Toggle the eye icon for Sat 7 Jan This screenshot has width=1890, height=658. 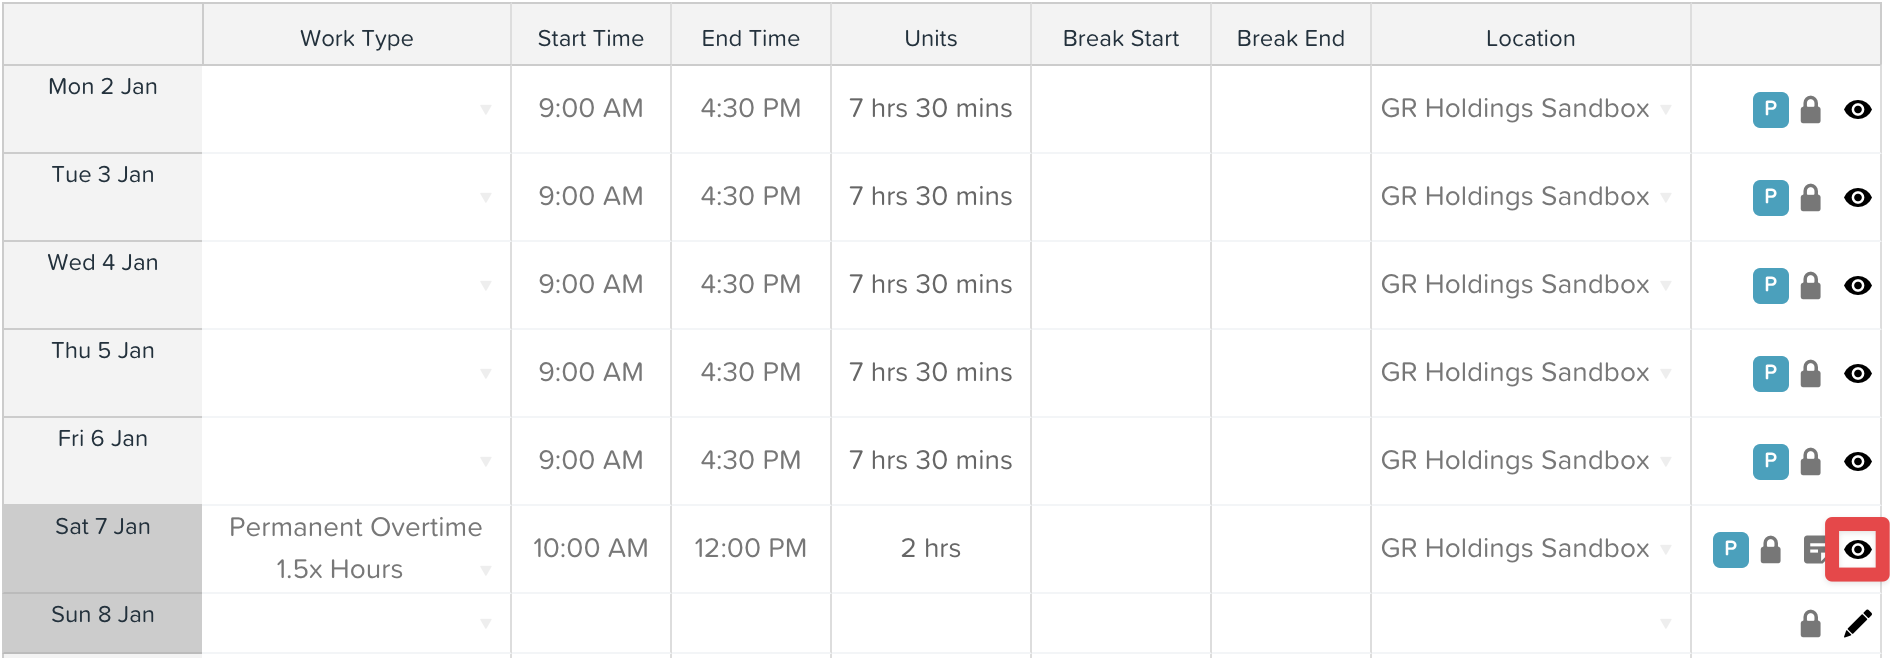click(1858, 549)
